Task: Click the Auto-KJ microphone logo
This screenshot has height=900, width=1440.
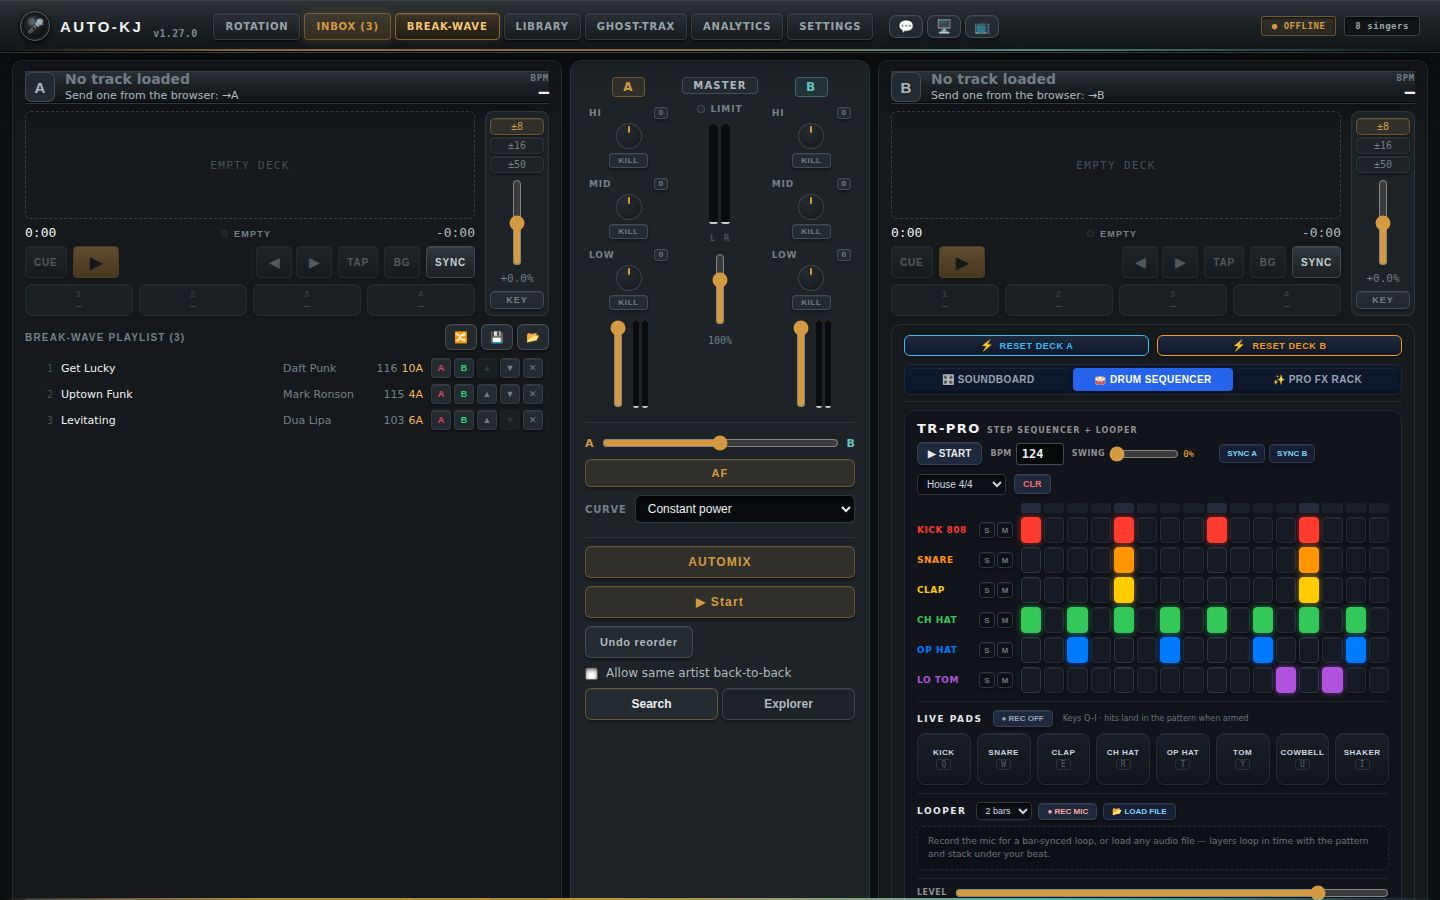Action: (35, 26)
